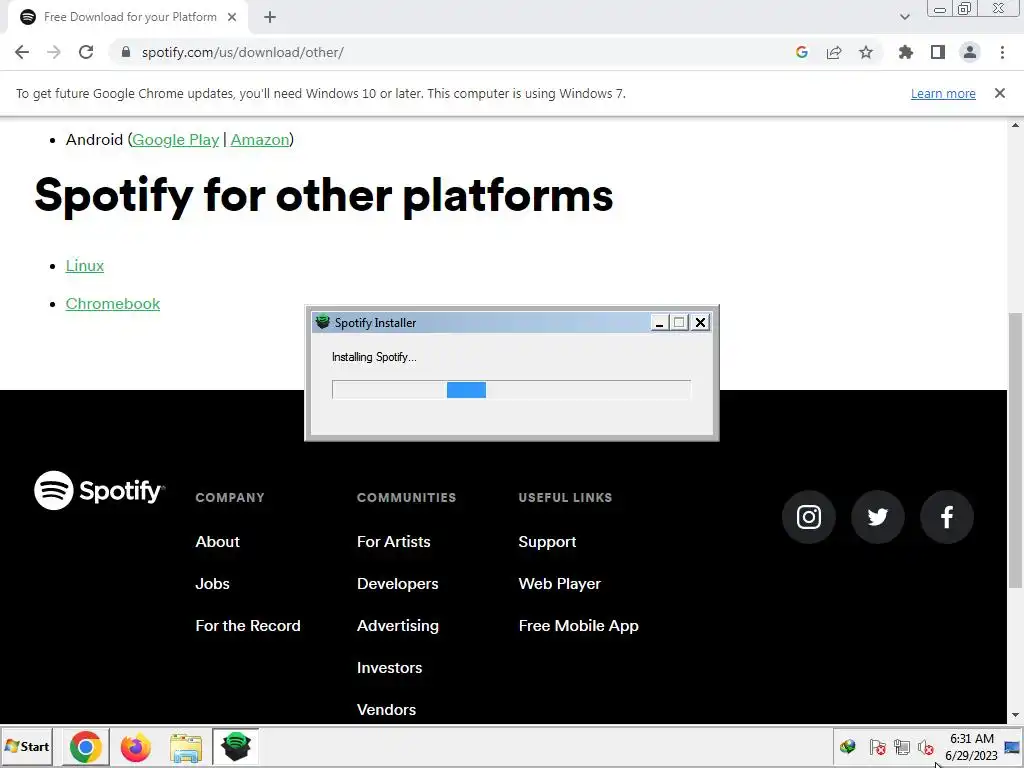Minimize the Spotify Installer dialog
Viewport: 1024px width, 768px height.
point(660,322)
